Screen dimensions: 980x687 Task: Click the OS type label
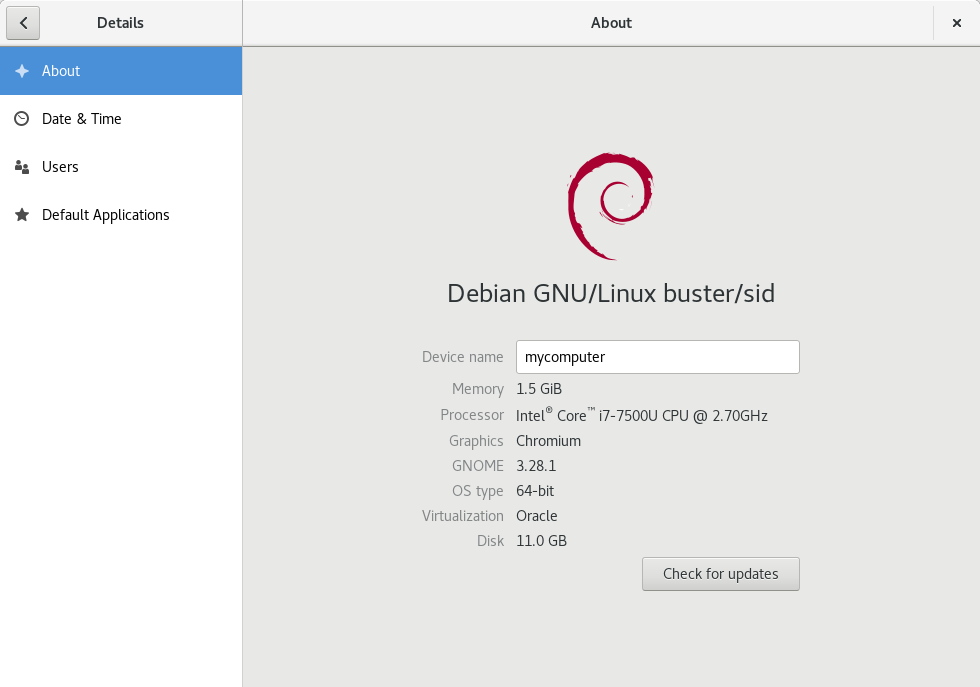(478, 491)
